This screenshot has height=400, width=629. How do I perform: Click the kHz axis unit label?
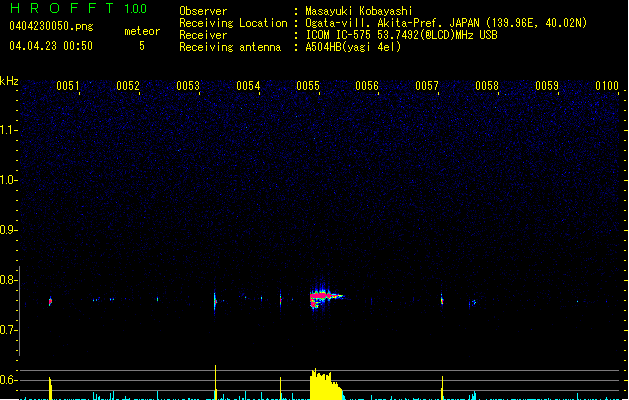9,81
